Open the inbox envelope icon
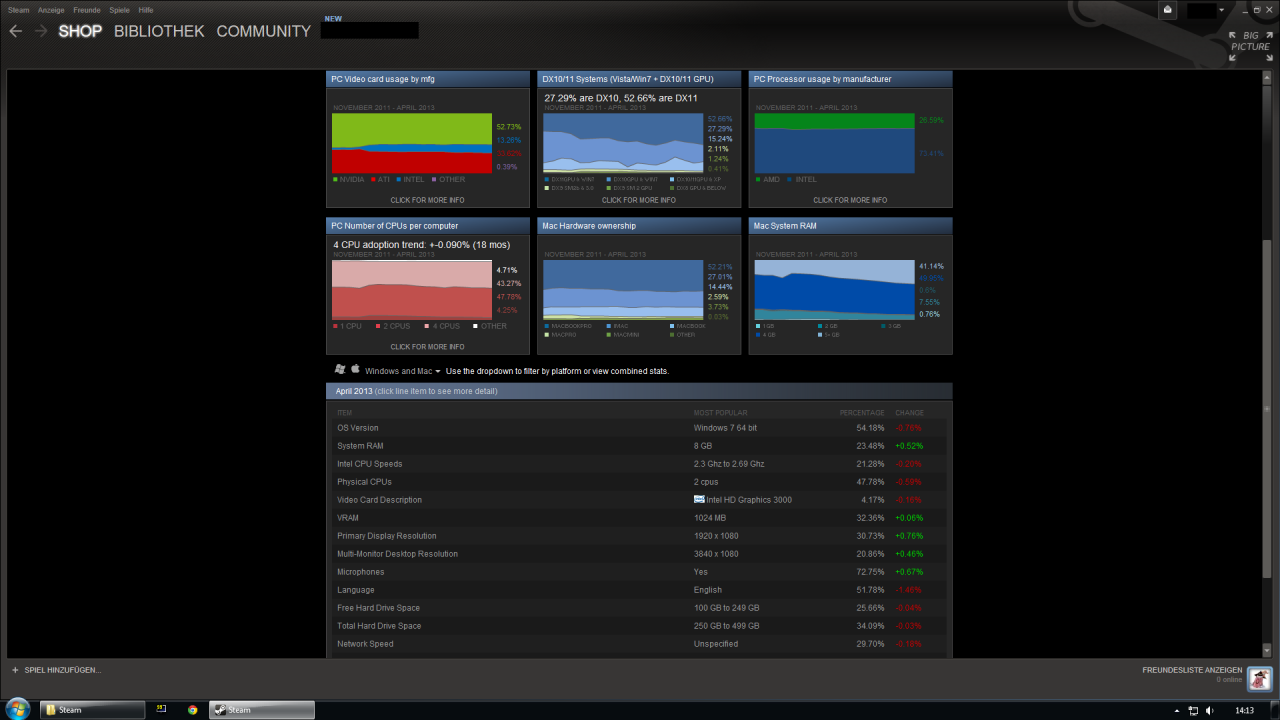This screenshot has height=720, width=1280. (1168, 10)
